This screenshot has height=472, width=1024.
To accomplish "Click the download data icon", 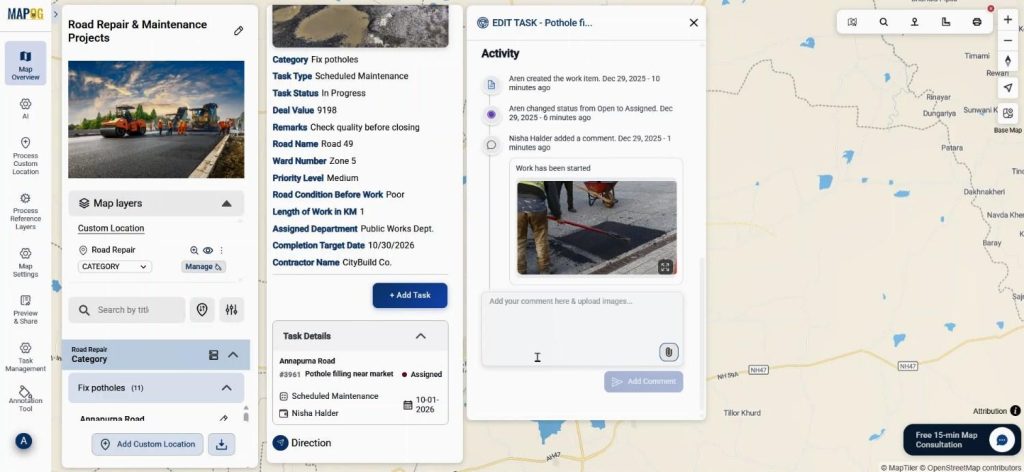I will click(x=221, y=445).
